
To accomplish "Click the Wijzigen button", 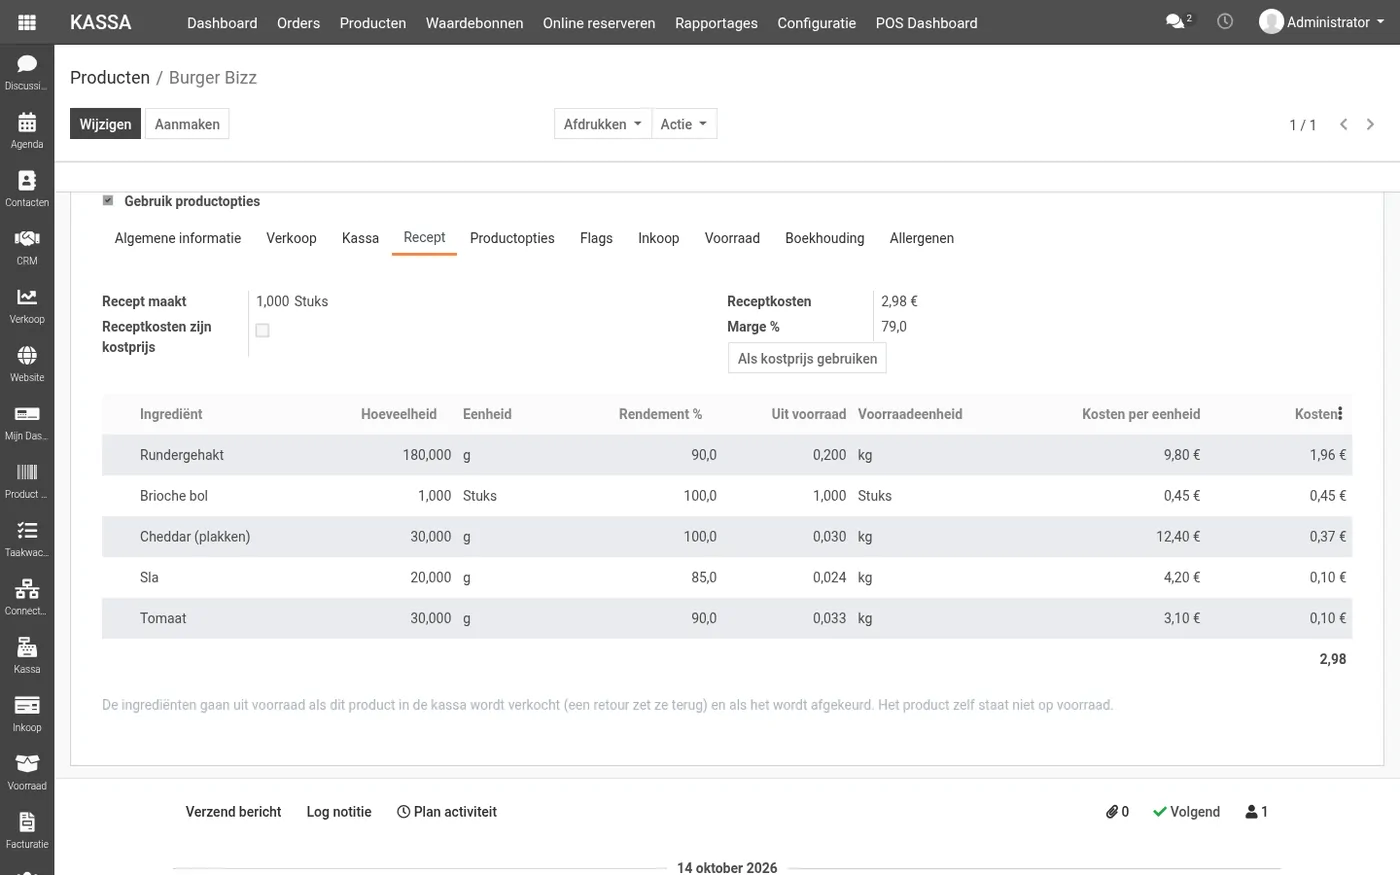I will tap(105, 124).
